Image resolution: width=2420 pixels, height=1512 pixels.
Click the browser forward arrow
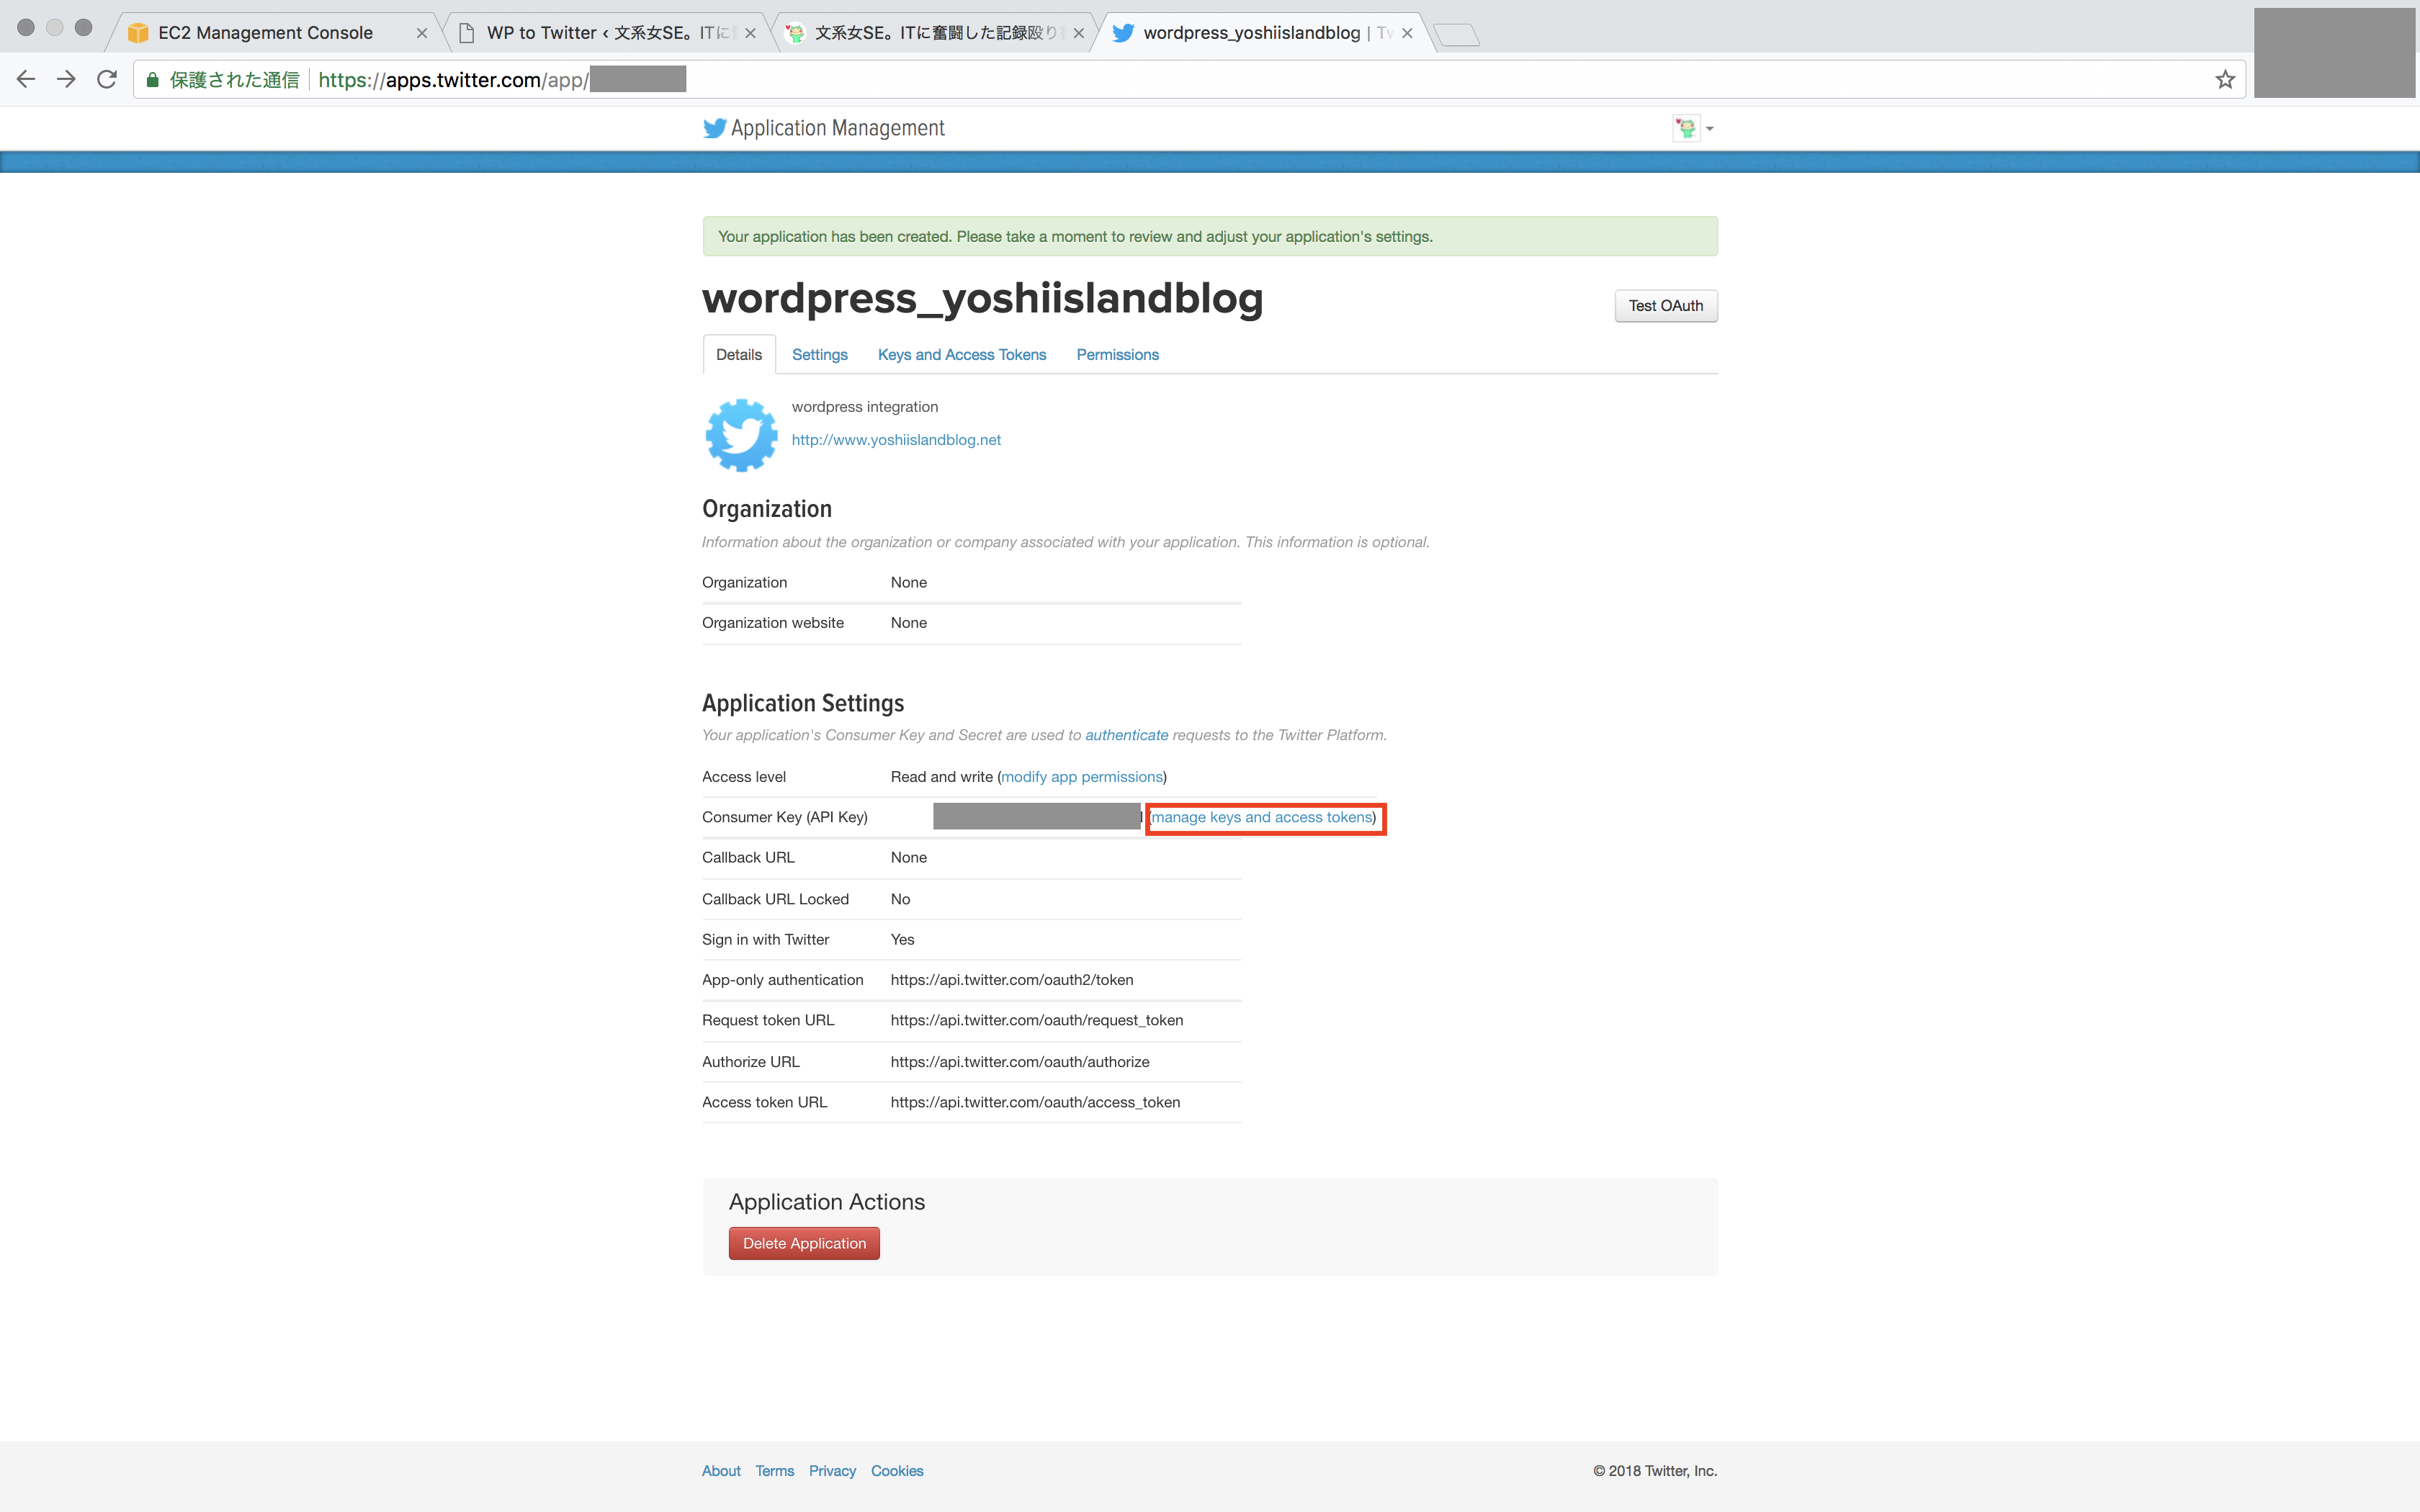66,79
